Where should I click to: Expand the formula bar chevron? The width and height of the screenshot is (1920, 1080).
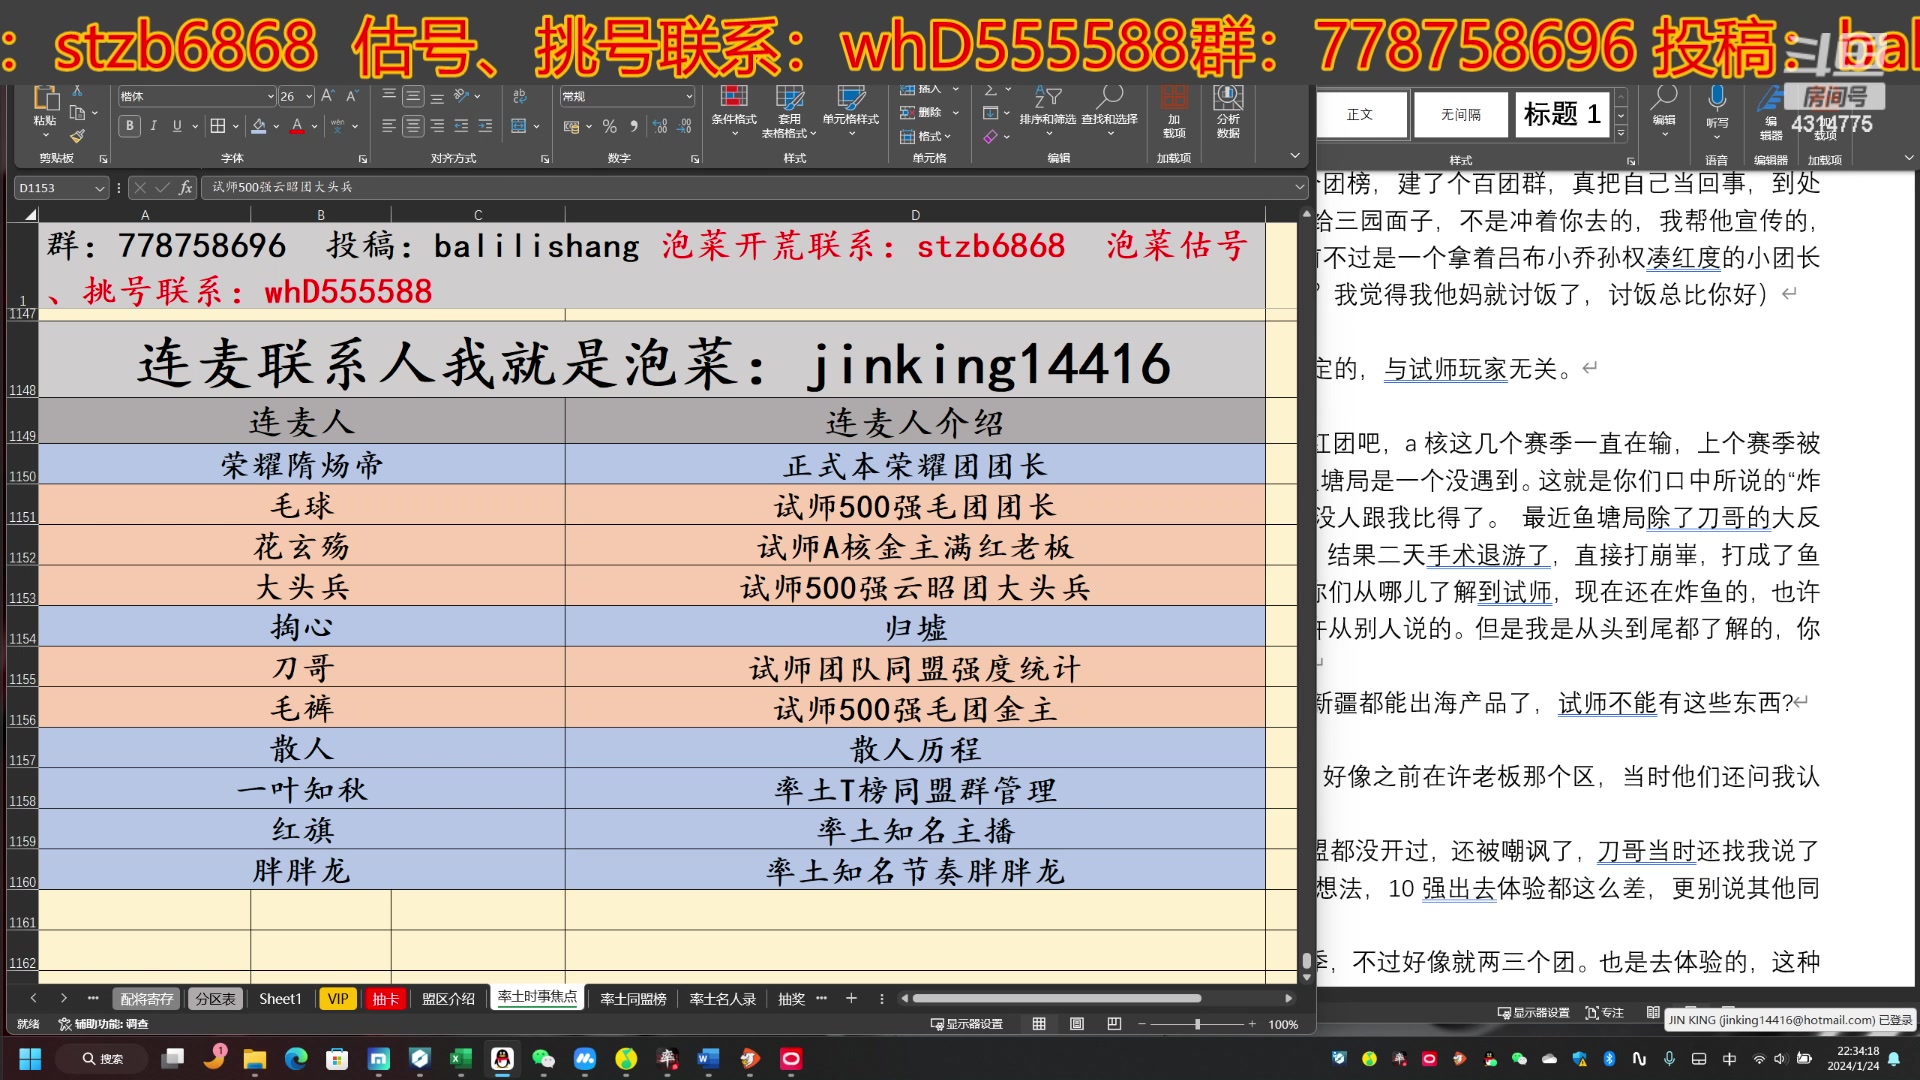[1299, 187]
